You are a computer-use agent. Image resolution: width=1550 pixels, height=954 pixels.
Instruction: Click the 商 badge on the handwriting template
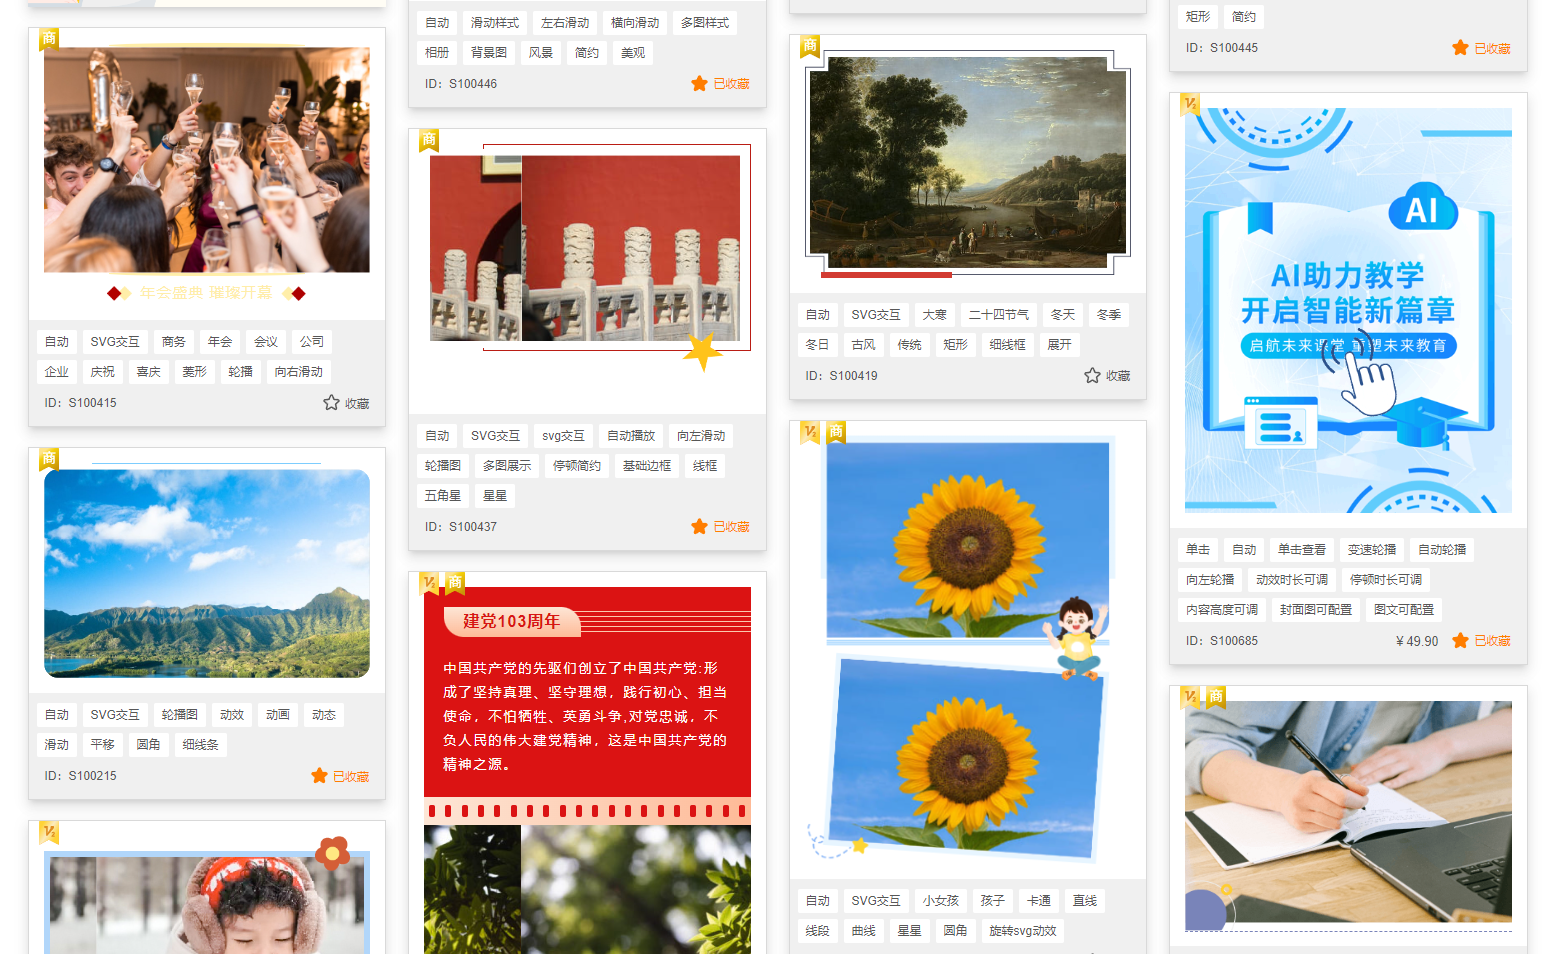click(x=1215, y=695)
